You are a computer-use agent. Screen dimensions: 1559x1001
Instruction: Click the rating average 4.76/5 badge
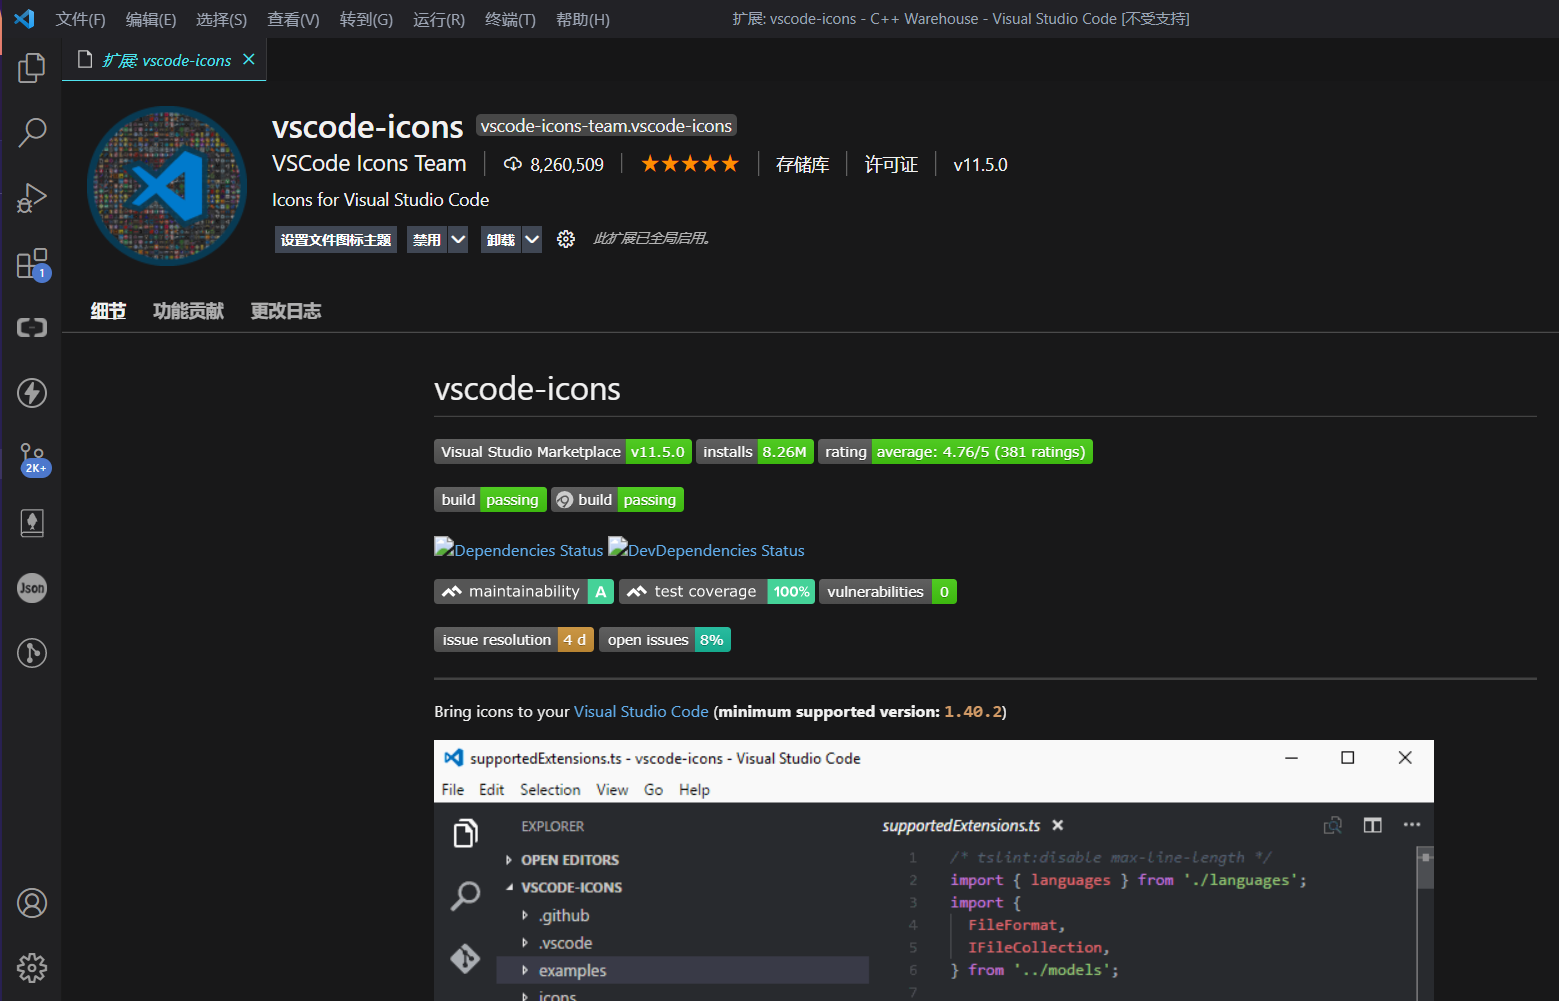(x=955, y=452)
